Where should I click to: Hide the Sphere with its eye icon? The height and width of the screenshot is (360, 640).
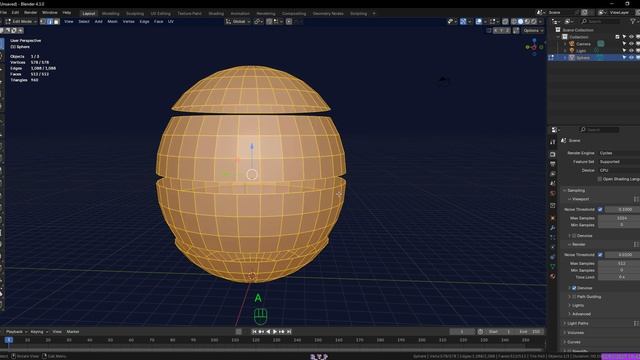(631, 58)
